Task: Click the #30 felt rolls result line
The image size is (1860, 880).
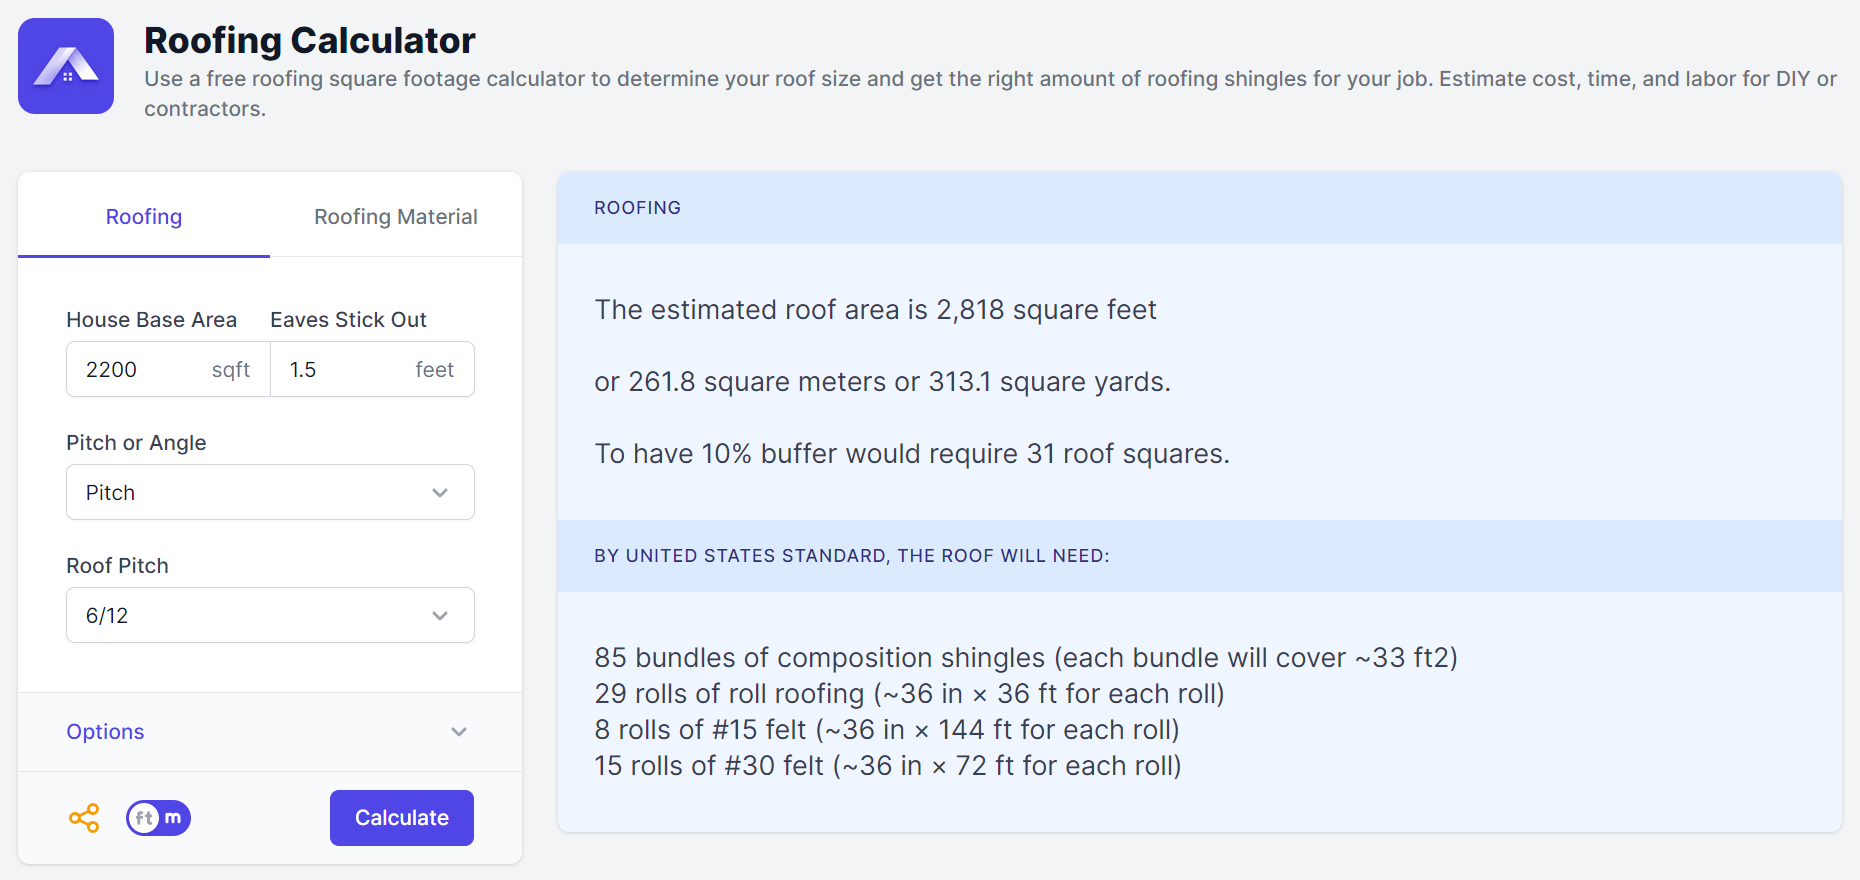Action: click(x=887, y=766)
